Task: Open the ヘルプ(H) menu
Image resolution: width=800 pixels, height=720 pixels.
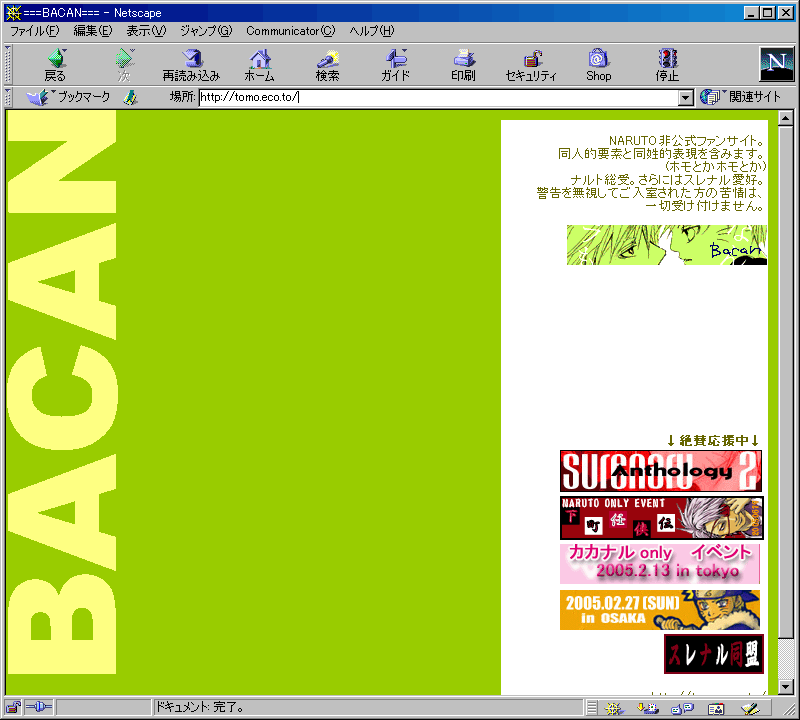Action: point(372,31)
